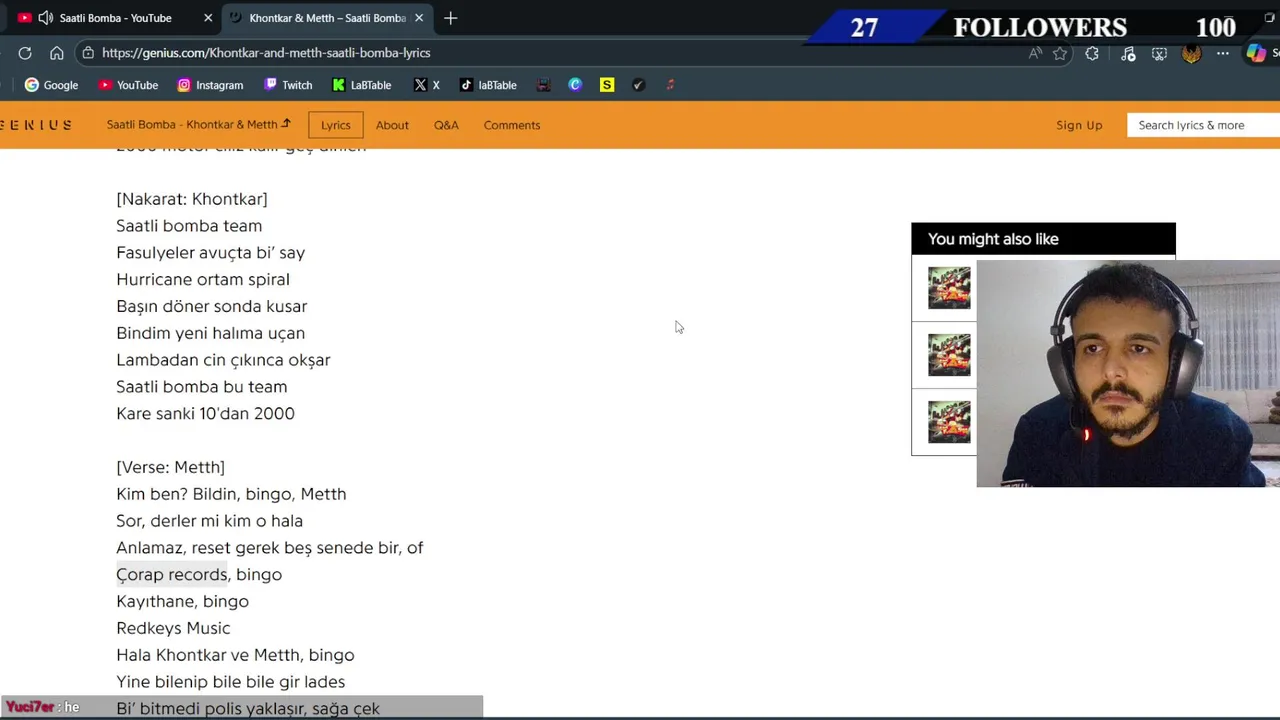The height and width of the screenshot is (720, 1280).
Task: Open the About section tab
Action: click(x=392, y=125)
